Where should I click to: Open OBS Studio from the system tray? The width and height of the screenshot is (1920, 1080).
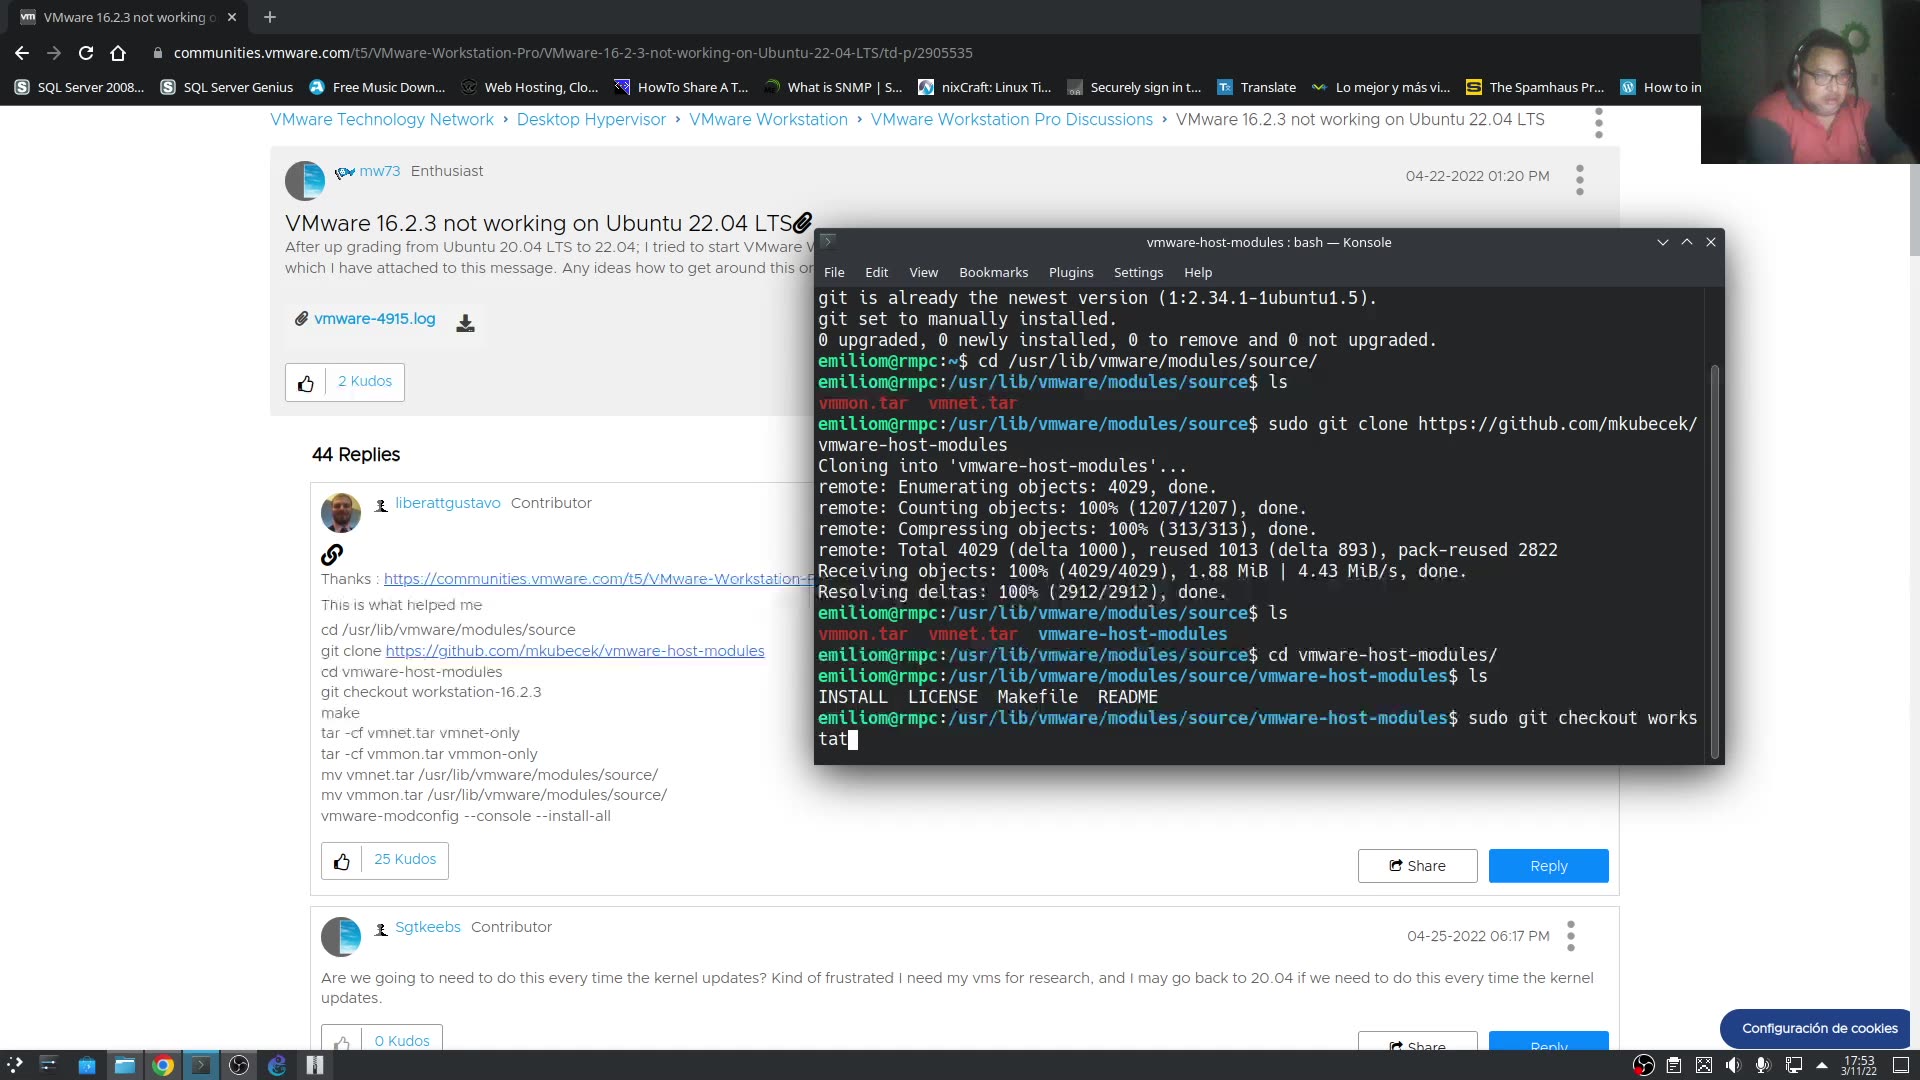pyautogui.click(x=1644, y=1066)
